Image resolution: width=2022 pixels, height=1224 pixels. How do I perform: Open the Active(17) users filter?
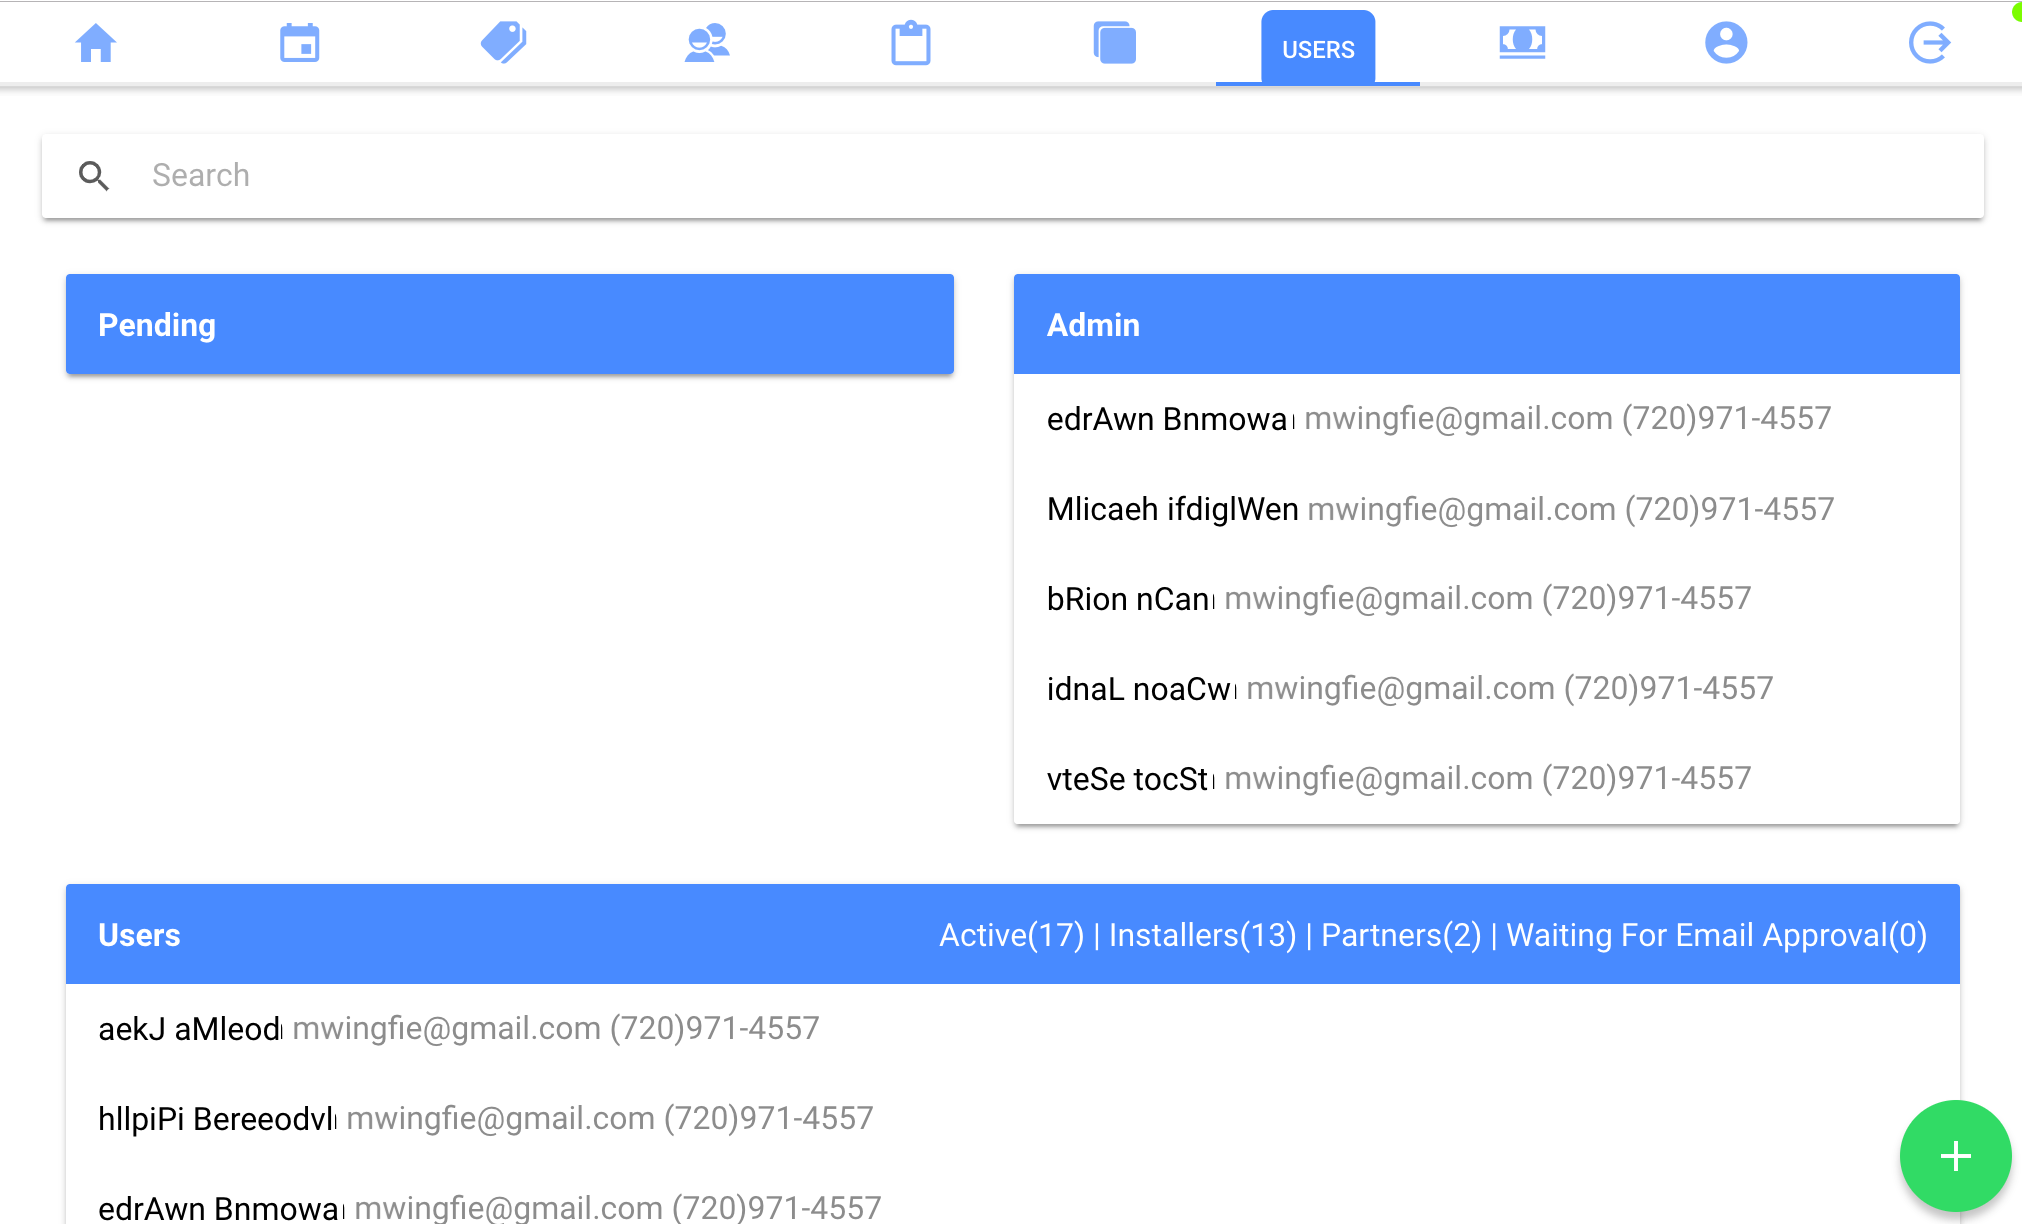tap(1010, 935)
